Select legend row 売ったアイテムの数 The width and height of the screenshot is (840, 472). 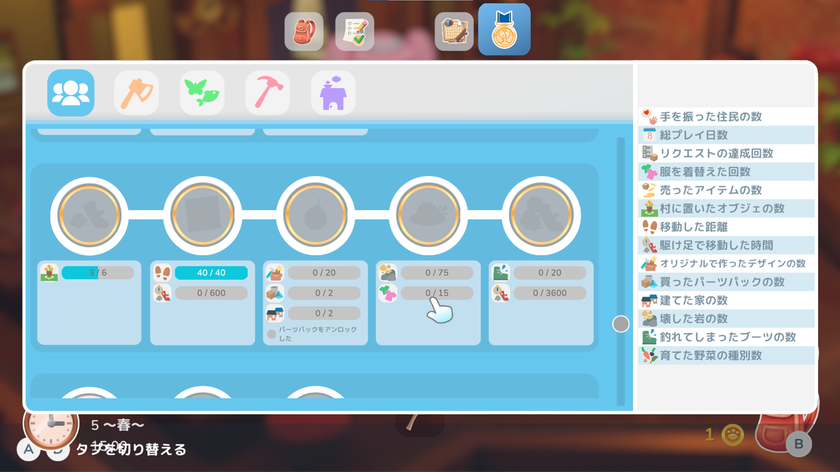(x=726, y=190)
